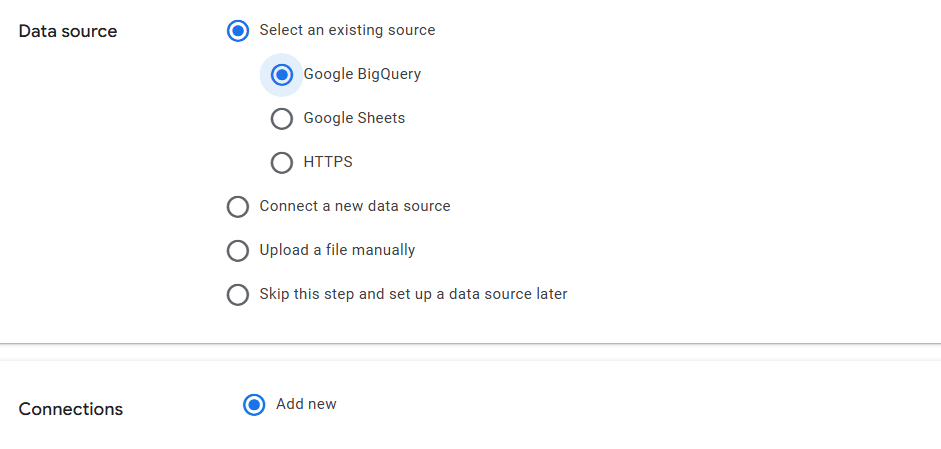Pick the Google Sheets radio circle
Viewport: 941px width, 449px height.
coord(282,119)
